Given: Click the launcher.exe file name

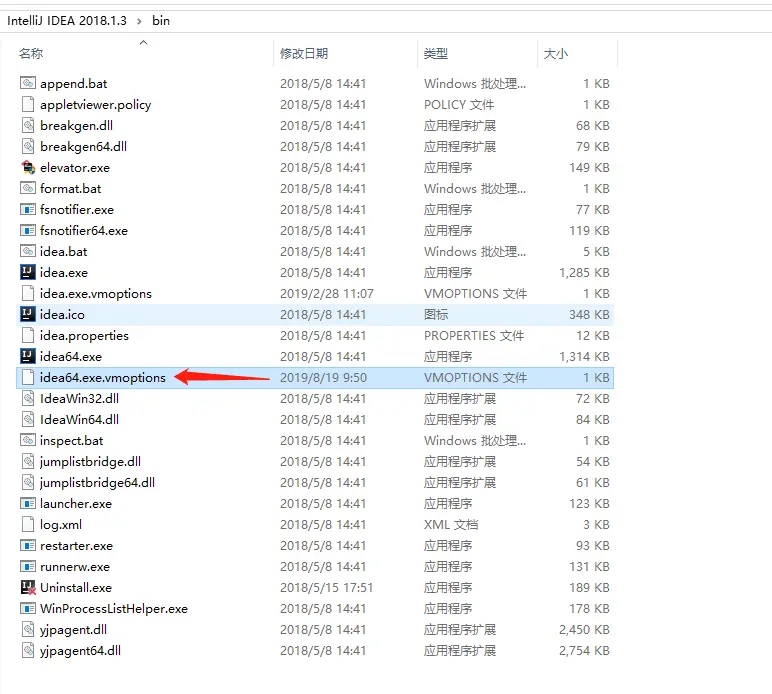Looking at the screenshot, I should coord(76,504).
